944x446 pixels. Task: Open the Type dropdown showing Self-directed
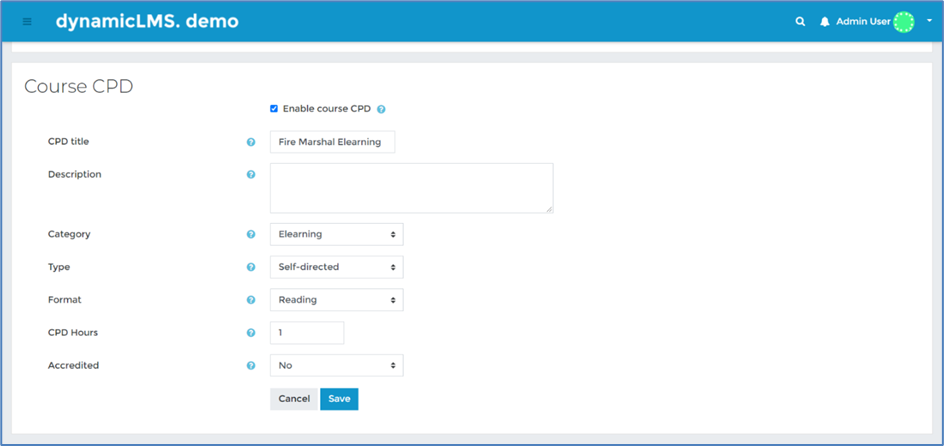pyautogui.click(x=337, y=267)
